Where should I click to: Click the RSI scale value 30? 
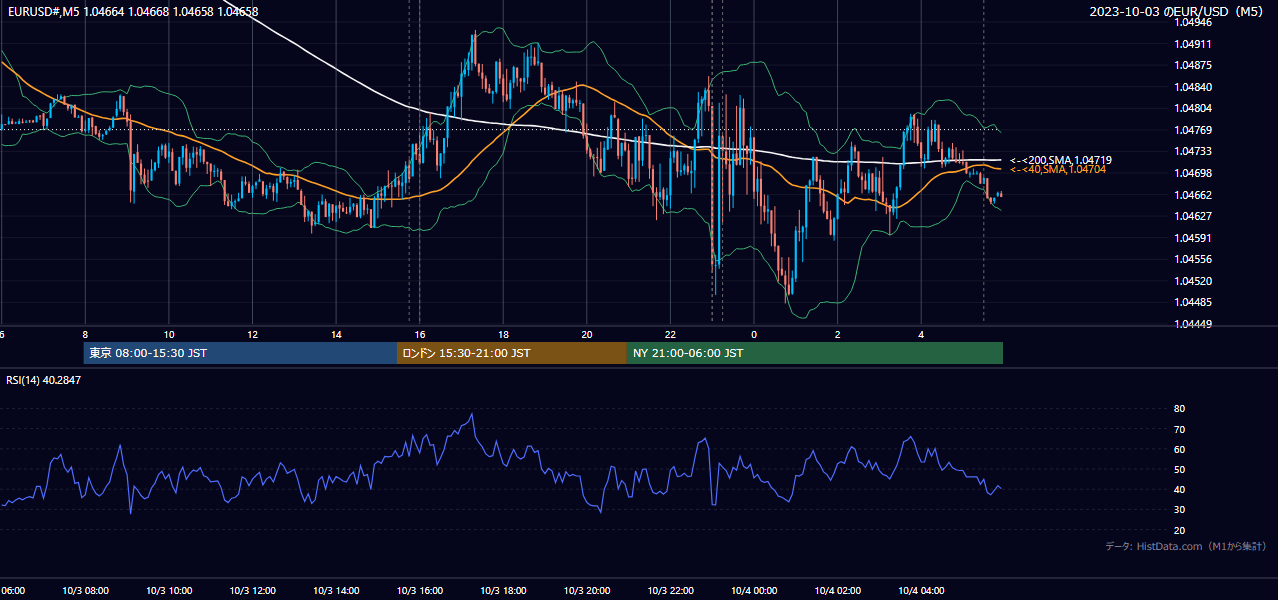pyautogui.click(x=1179, y=510)
